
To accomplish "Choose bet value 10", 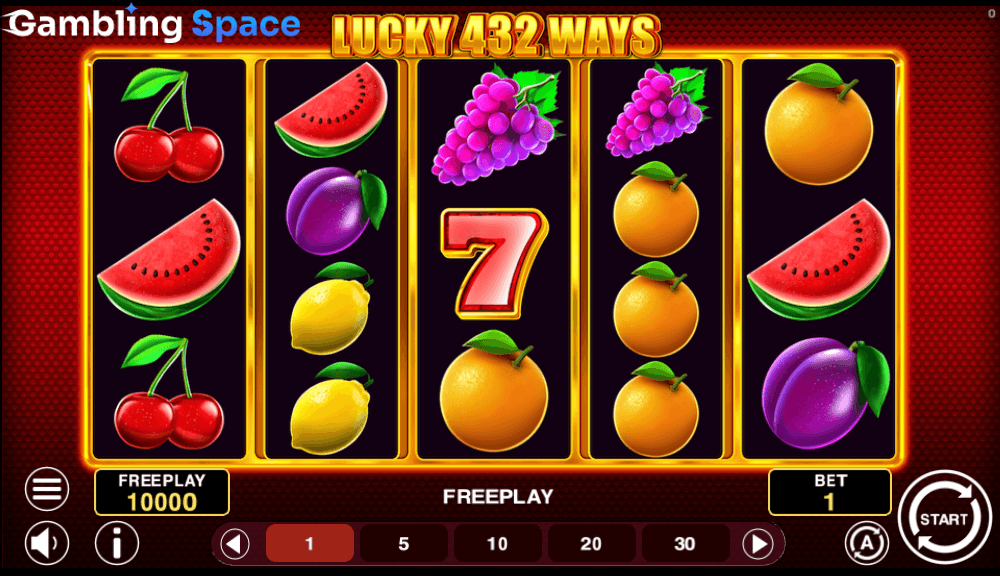I will (x=497, y=543).
